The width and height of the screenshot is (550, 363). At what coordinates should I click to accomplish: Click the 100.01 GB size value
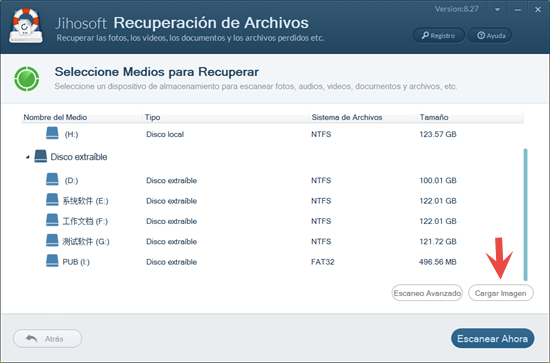(438, 181)
